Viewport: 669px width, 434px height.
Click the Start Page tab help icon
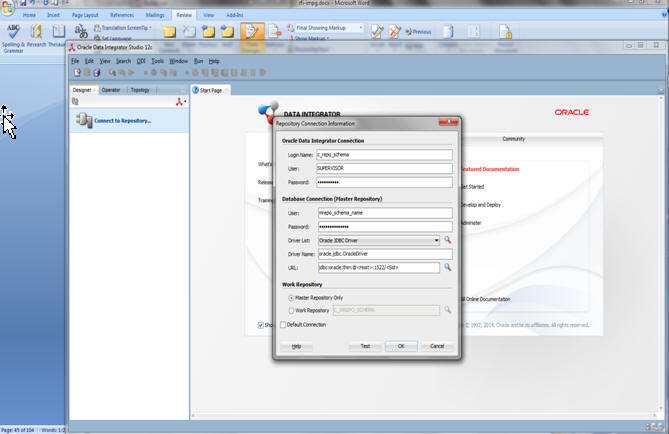(x=195, y=90)
